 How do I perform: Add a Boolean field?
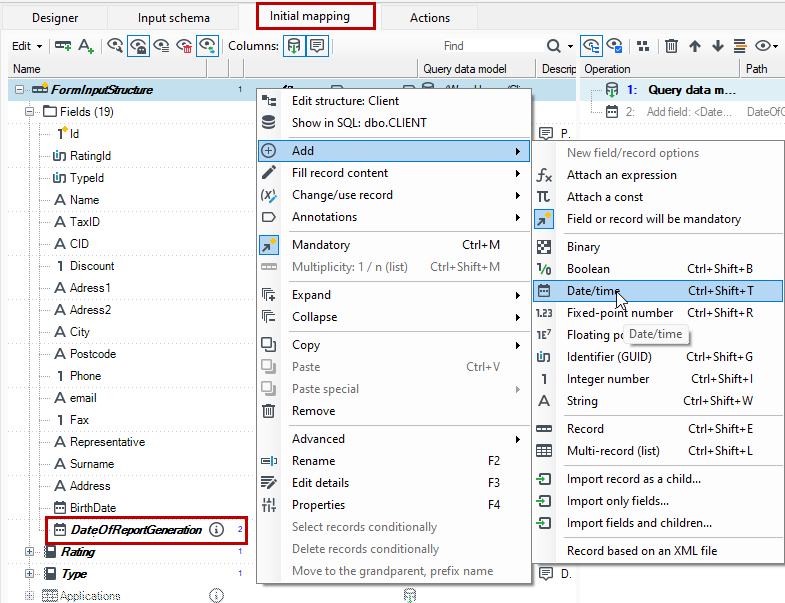pos(658,269)
